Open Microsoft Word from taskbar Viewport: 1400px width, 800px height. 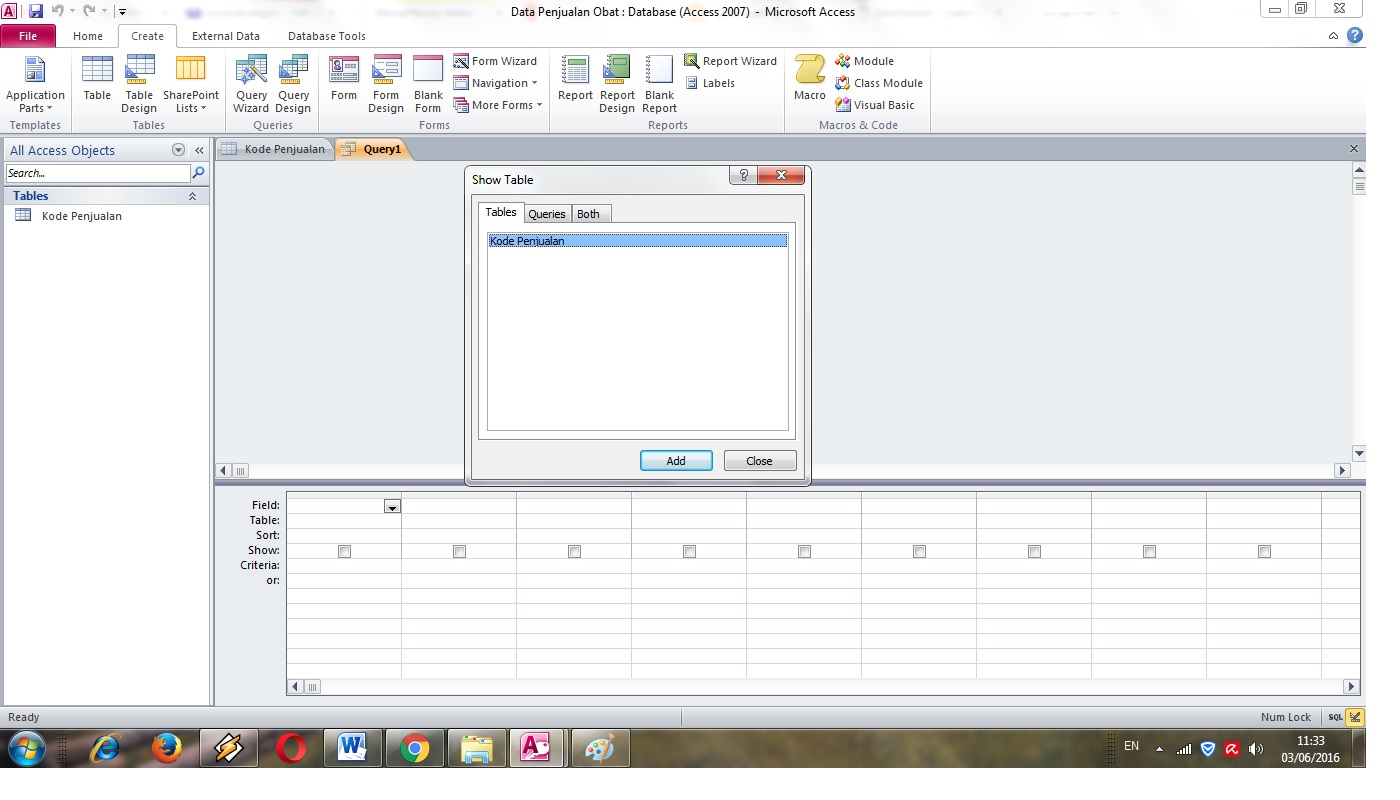tap(352, 748)
